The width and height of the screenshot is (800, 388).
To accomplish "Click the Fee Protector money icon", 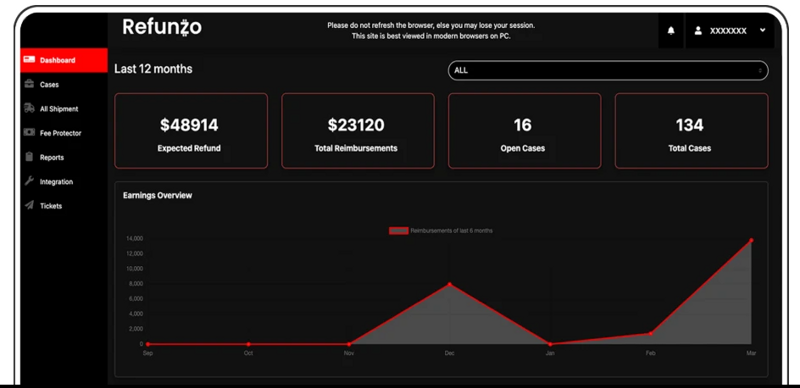I will coord(30,132).
